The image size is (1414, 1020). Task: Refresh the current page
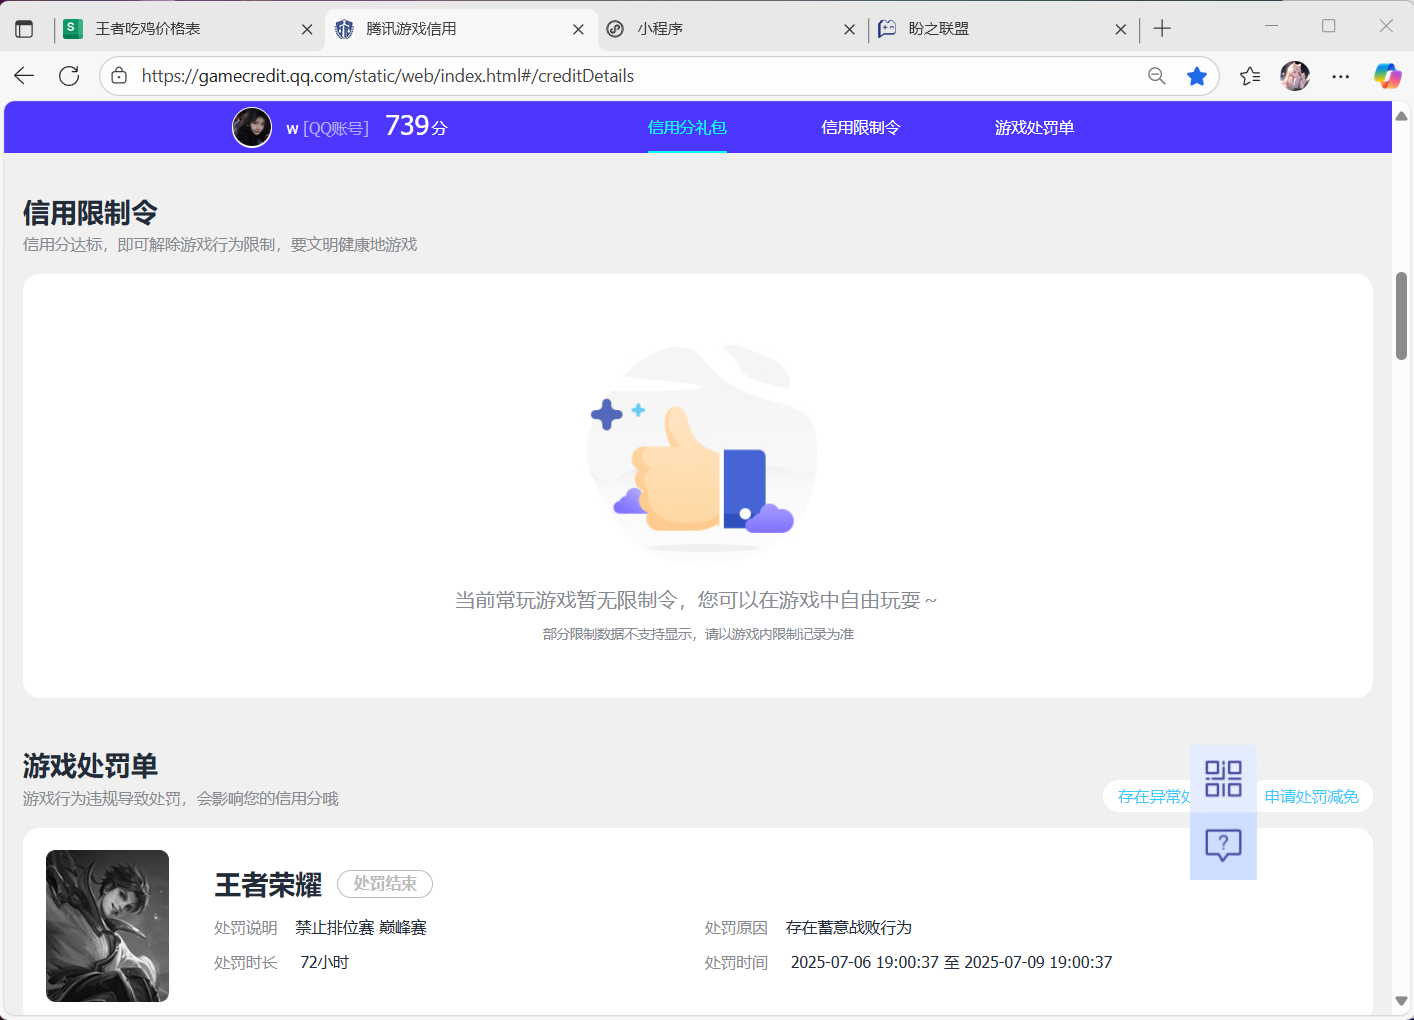pyautogui.click(x=69, y=76)
